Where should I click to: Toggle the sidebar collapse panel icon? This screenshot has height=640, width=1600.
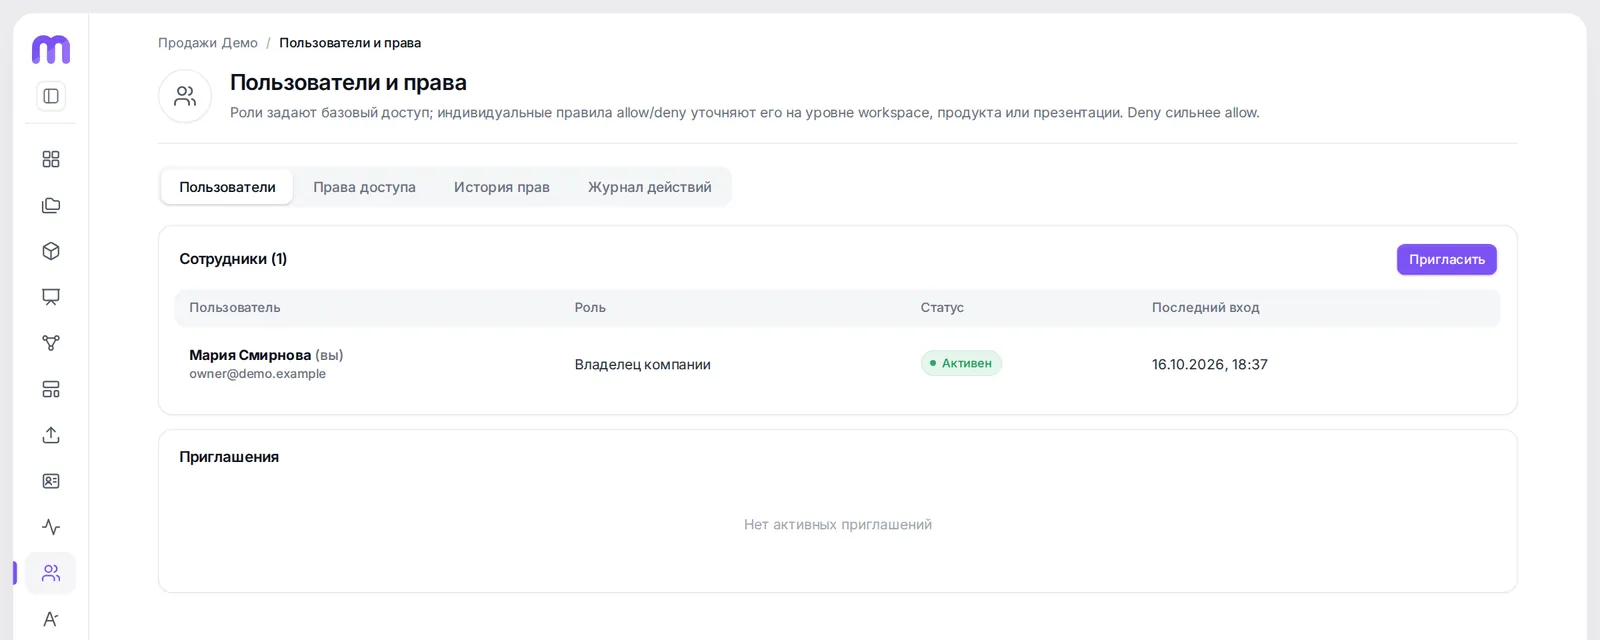tap(51, 96)
